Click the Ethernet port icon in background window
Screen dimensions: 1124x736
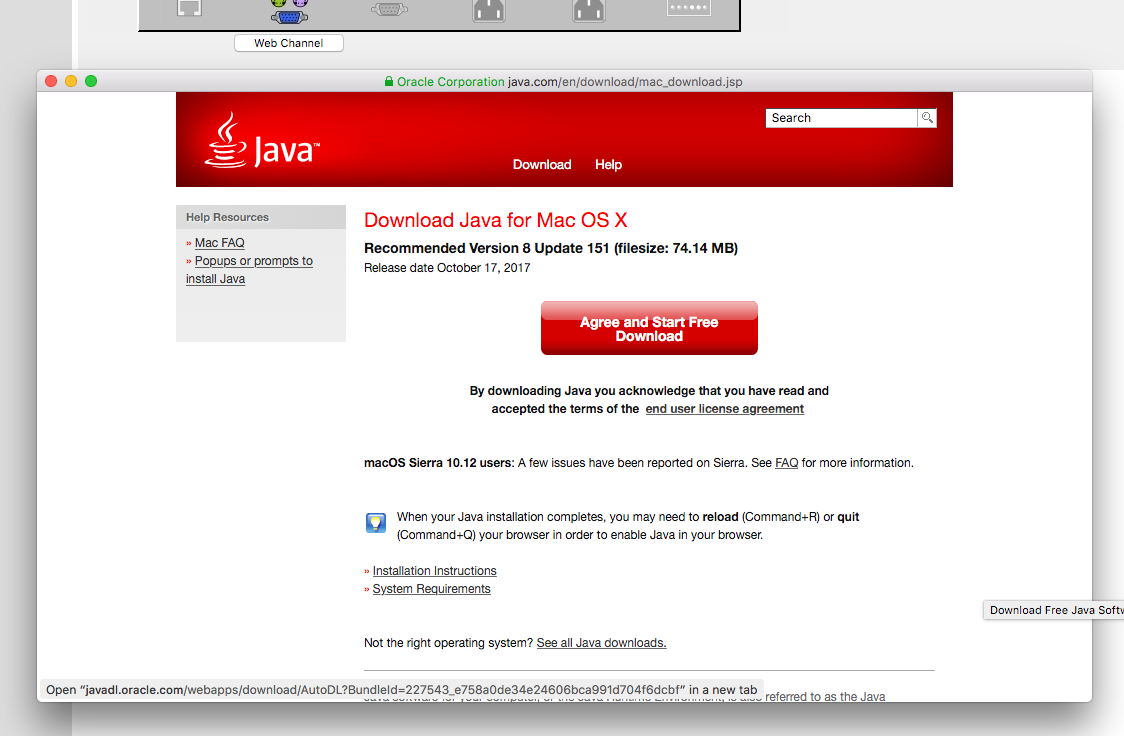pos(189,8)
